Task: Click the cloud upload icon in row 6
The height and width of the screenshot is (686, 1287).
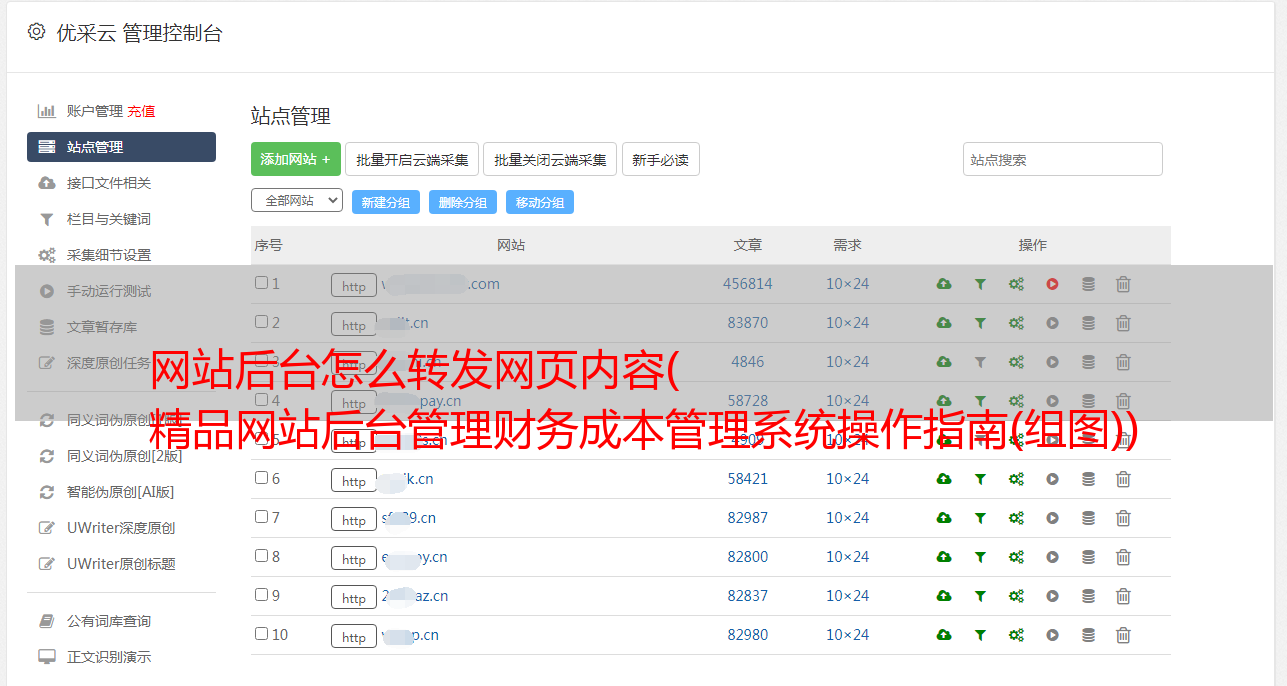Action: coord(944,479)
